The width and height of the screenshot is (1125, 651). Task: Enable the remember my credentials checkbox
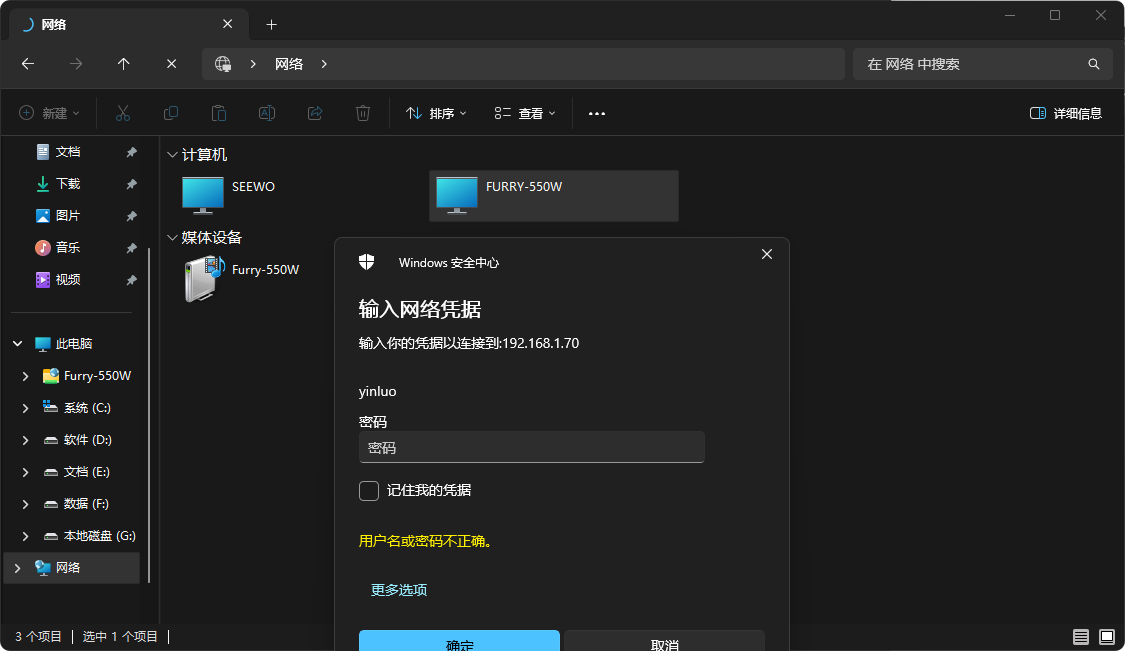369,491
